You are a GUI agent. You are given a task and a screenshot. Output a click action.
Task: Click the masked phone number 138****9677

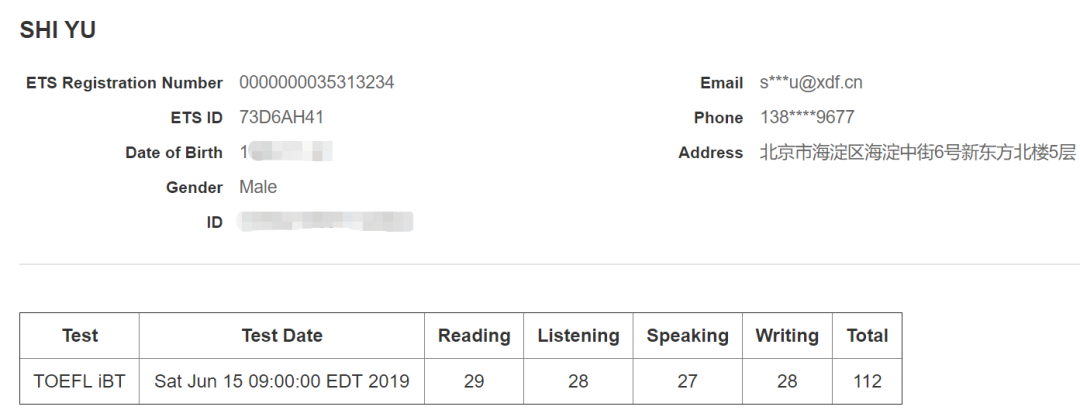pyautogui.click(x=807, y=118)
